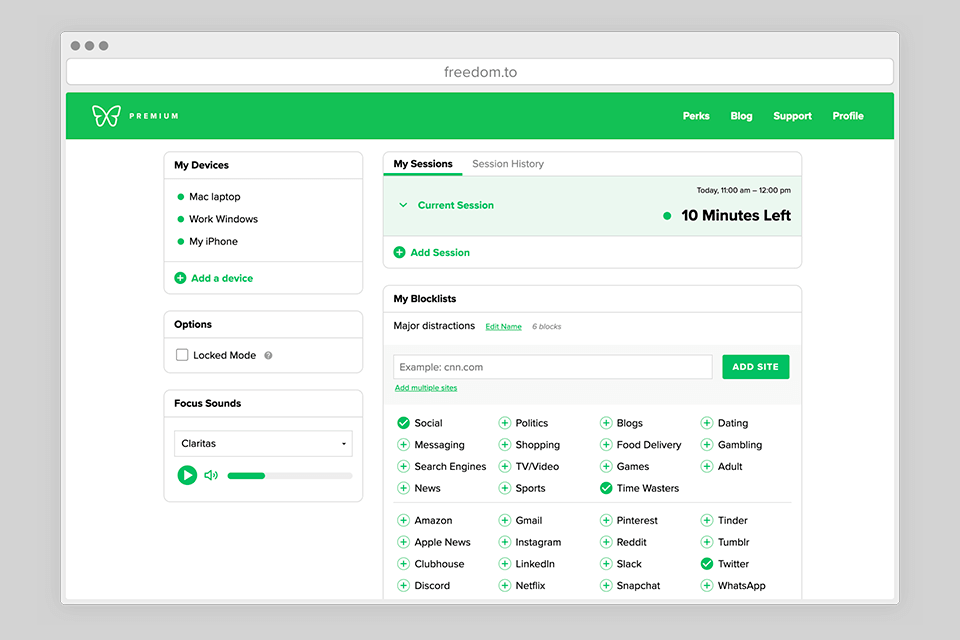This screenshot has height=640, width=960.
Task: Click the plus icon beside Add Session
Action: tap(399, 252)
